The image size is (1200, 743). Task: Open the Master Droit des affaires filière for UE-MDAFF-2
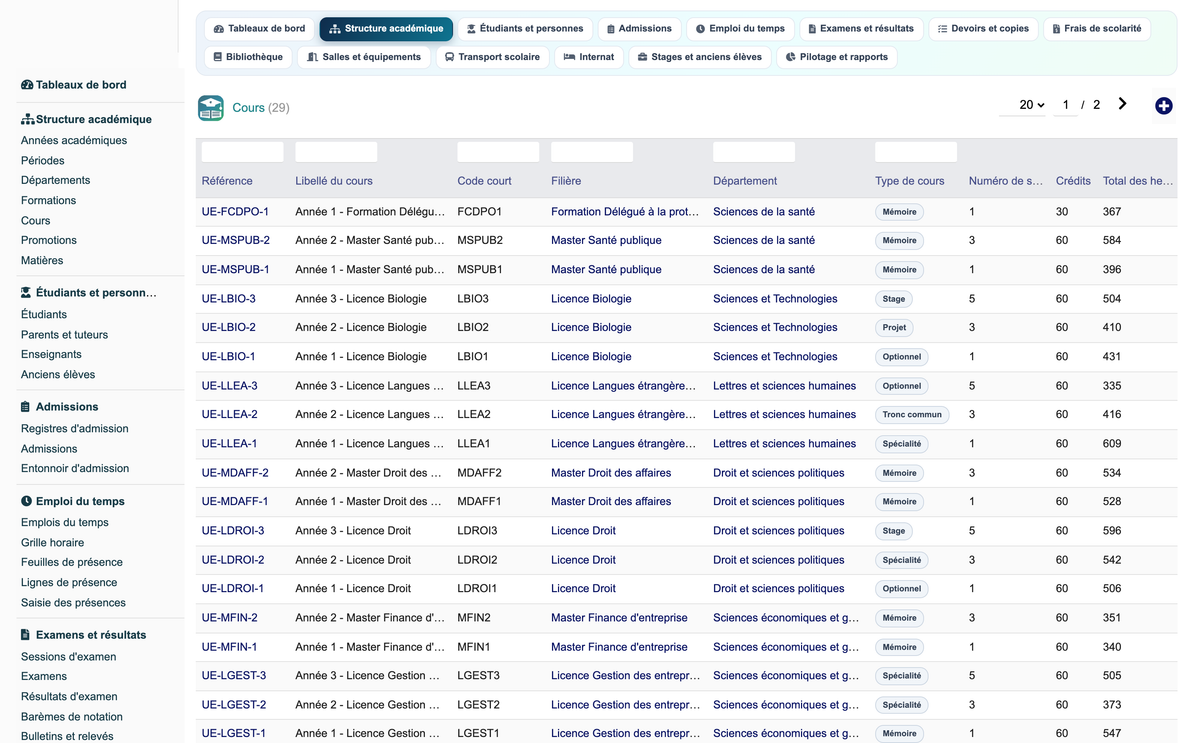(611, 473)
